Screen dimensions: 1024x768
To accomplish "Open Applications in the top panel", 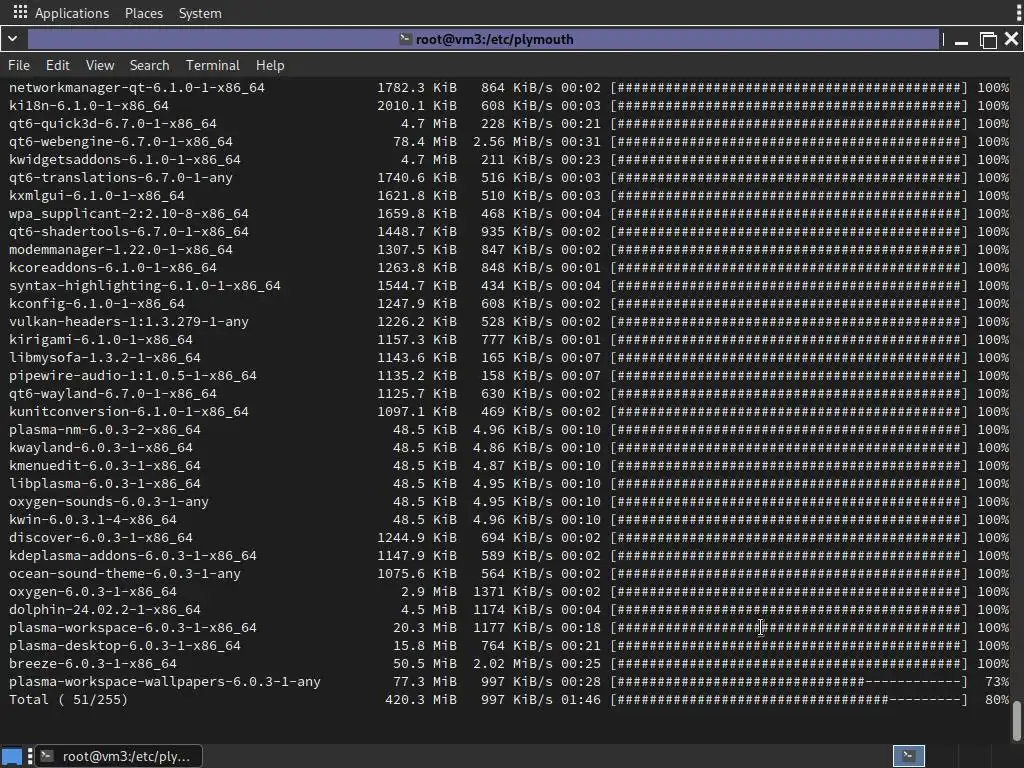I will coord(72,13).
